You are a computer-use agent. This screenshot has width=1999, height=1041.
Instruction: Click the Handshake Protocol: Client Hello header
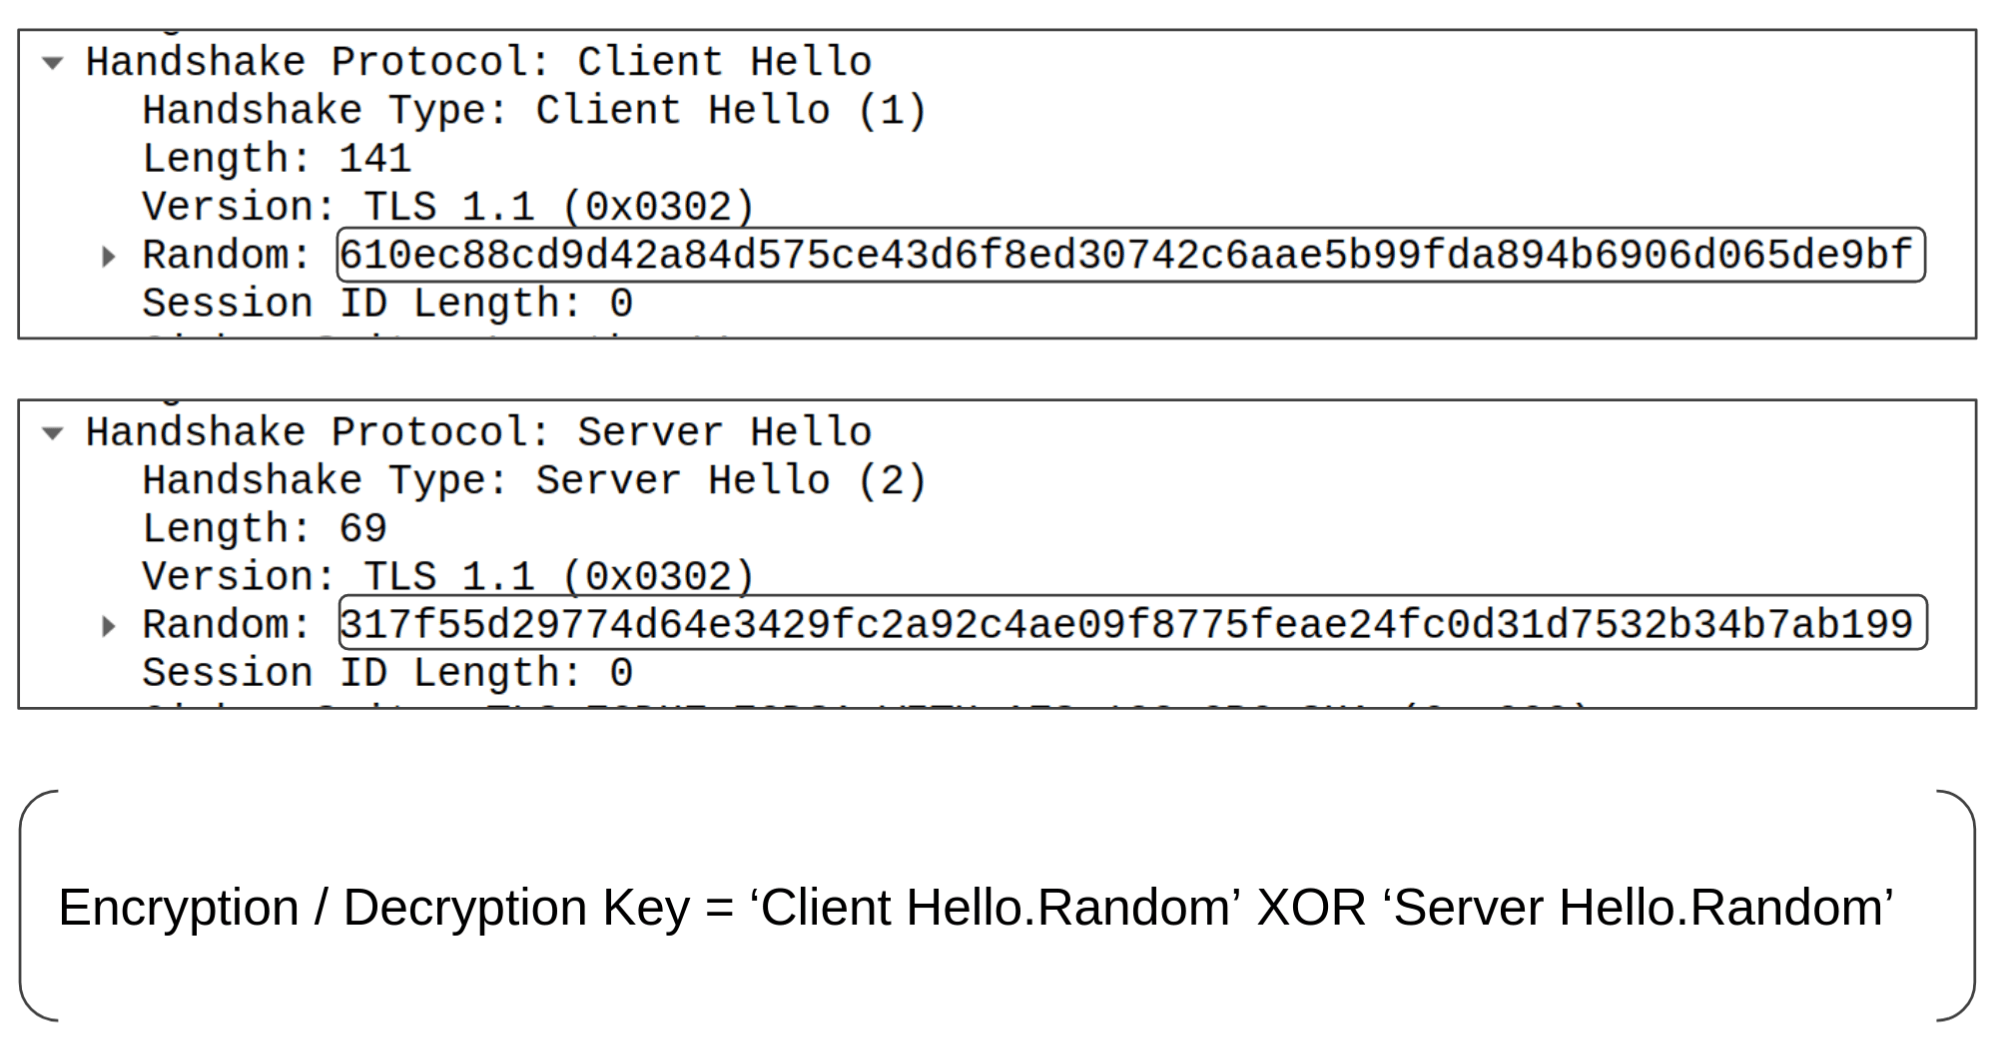[x=479, y=62]
